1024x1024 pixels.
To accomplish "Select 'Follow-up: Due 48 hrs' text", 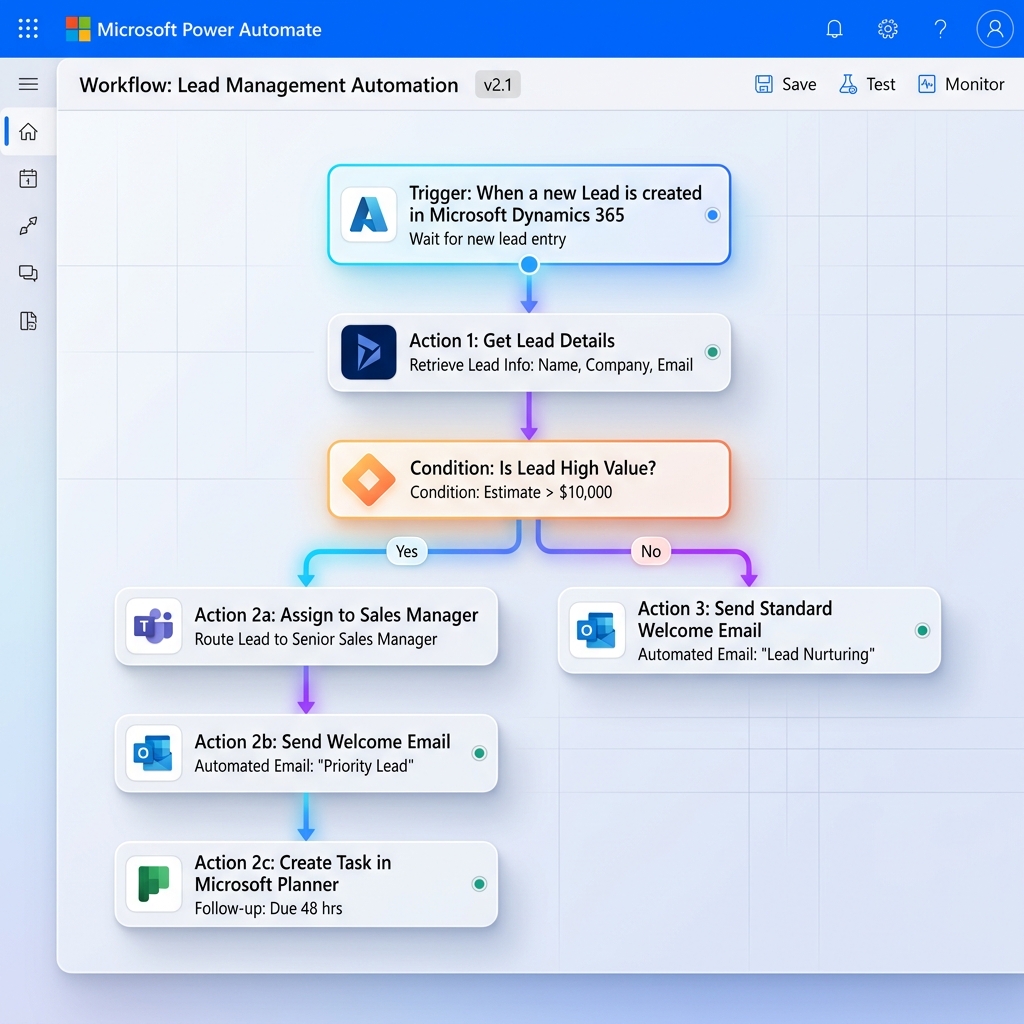I will [x=268, y=908].
